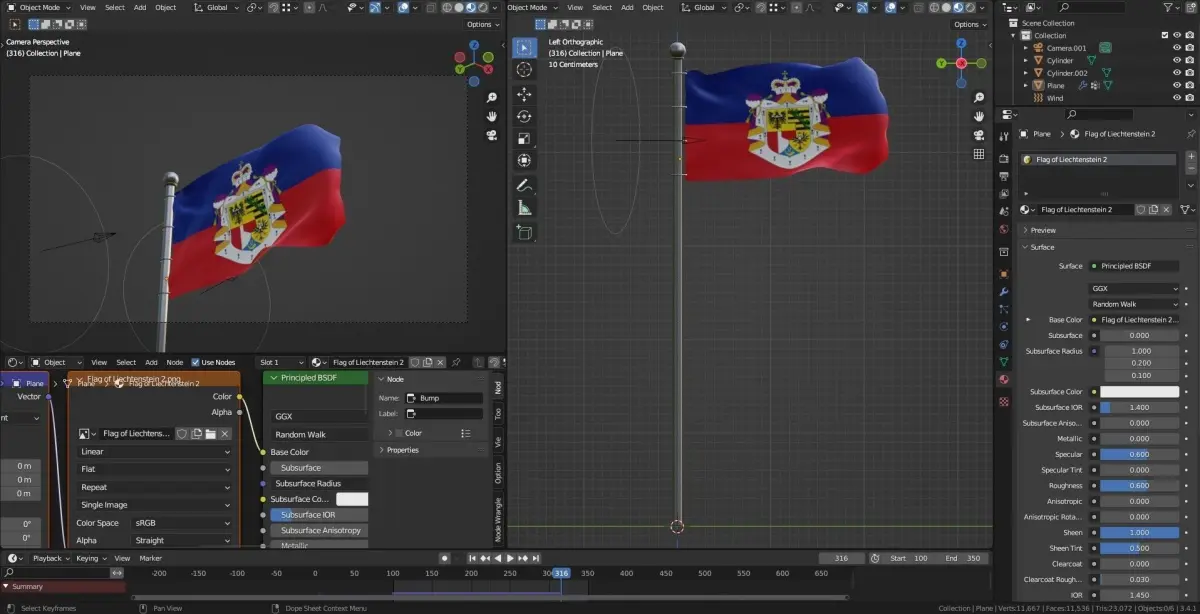Open Select menu in right viewport header
Screen dimensions: 1200x614
(x=602, y=7)
